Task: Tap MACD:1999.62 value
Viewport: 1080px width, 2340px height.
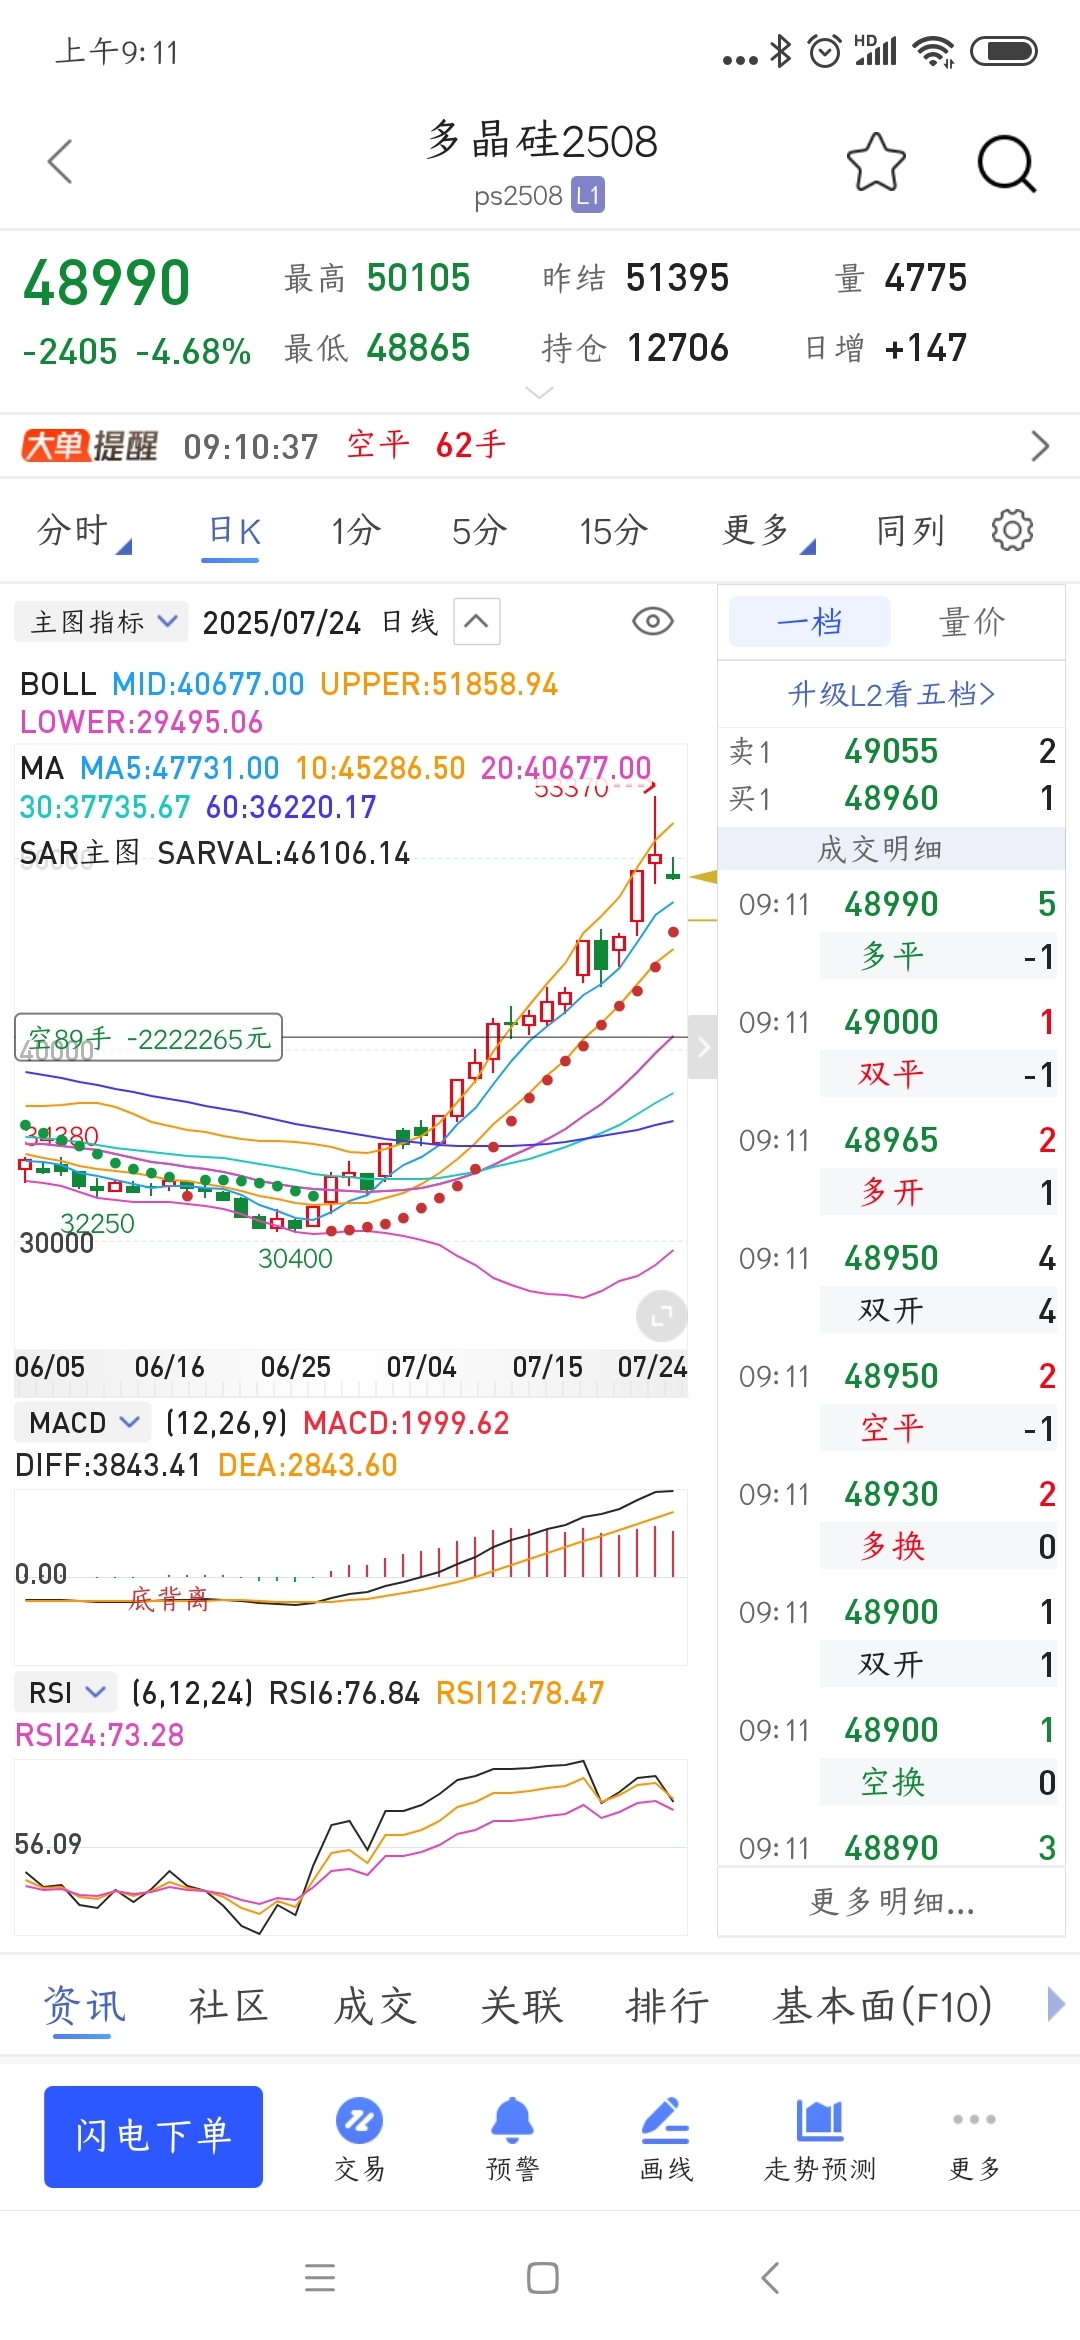Action: click(x=406, y=1422)
